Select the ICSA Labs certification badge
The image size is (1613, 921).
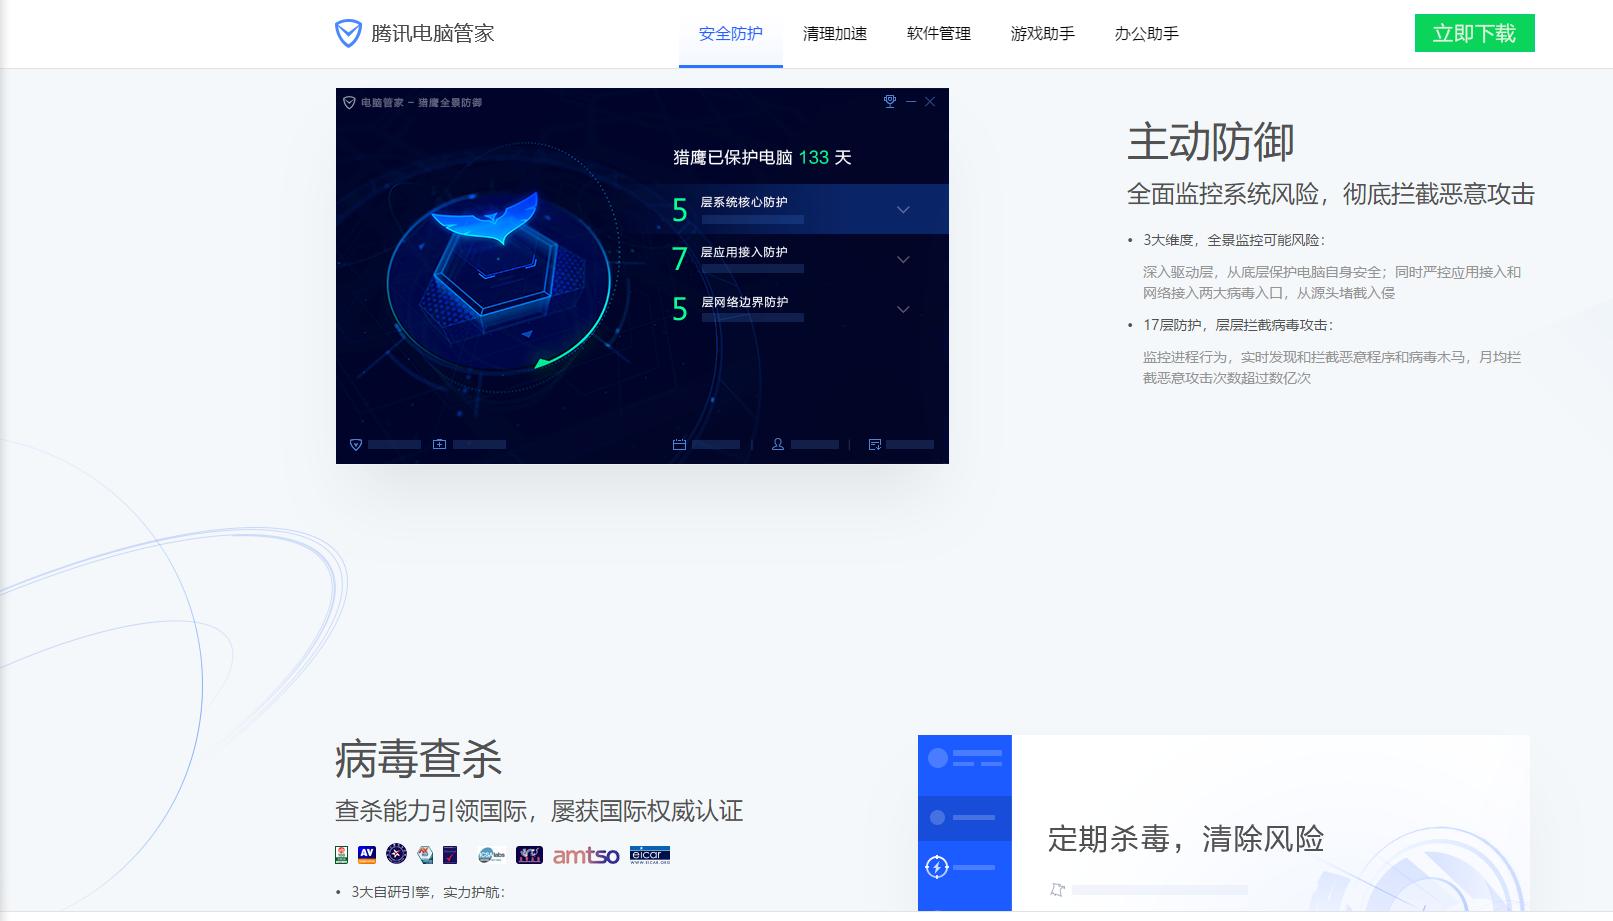click(x=490, y=855)
